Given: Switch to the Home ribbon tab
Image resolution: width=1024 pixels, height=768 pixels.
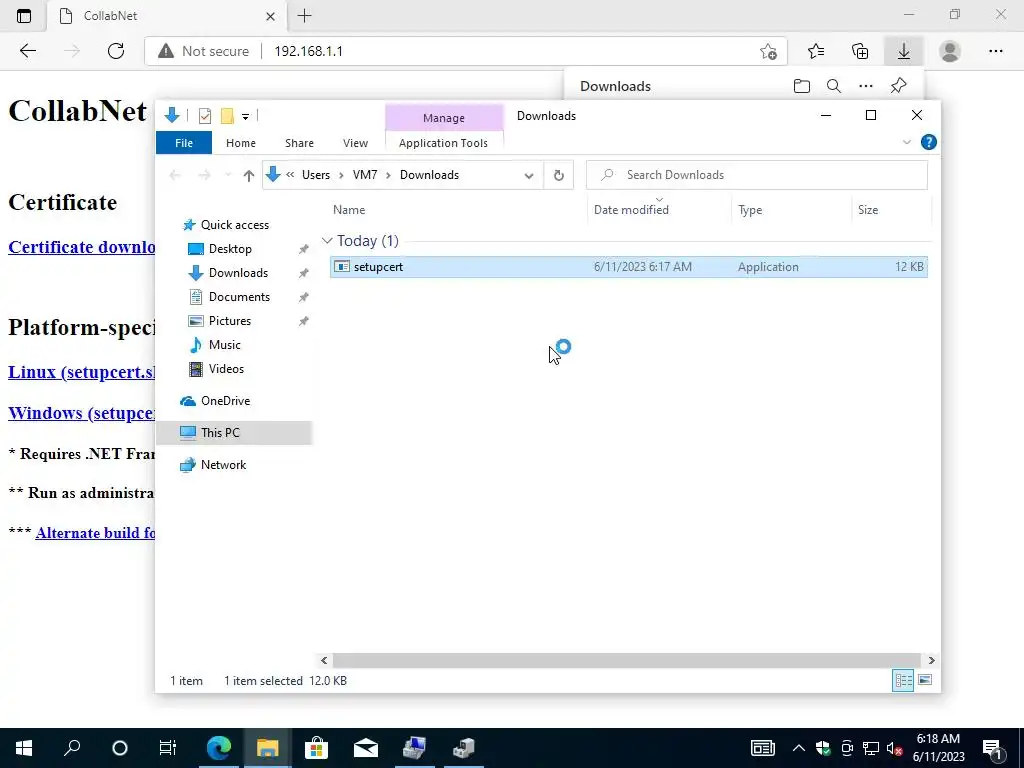Looking at the screenshot, I should (240, 143).
